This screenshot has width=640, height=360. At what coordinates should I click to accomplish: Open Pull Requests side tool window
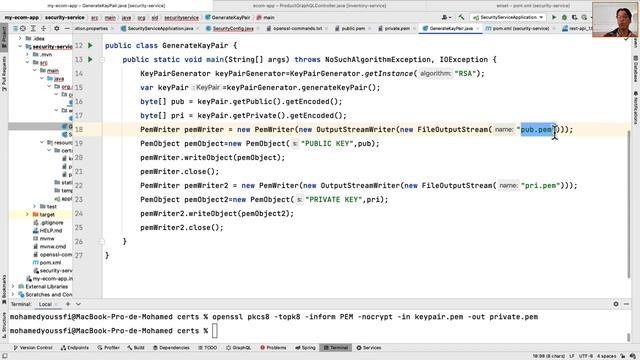click(x=4, y=73)
